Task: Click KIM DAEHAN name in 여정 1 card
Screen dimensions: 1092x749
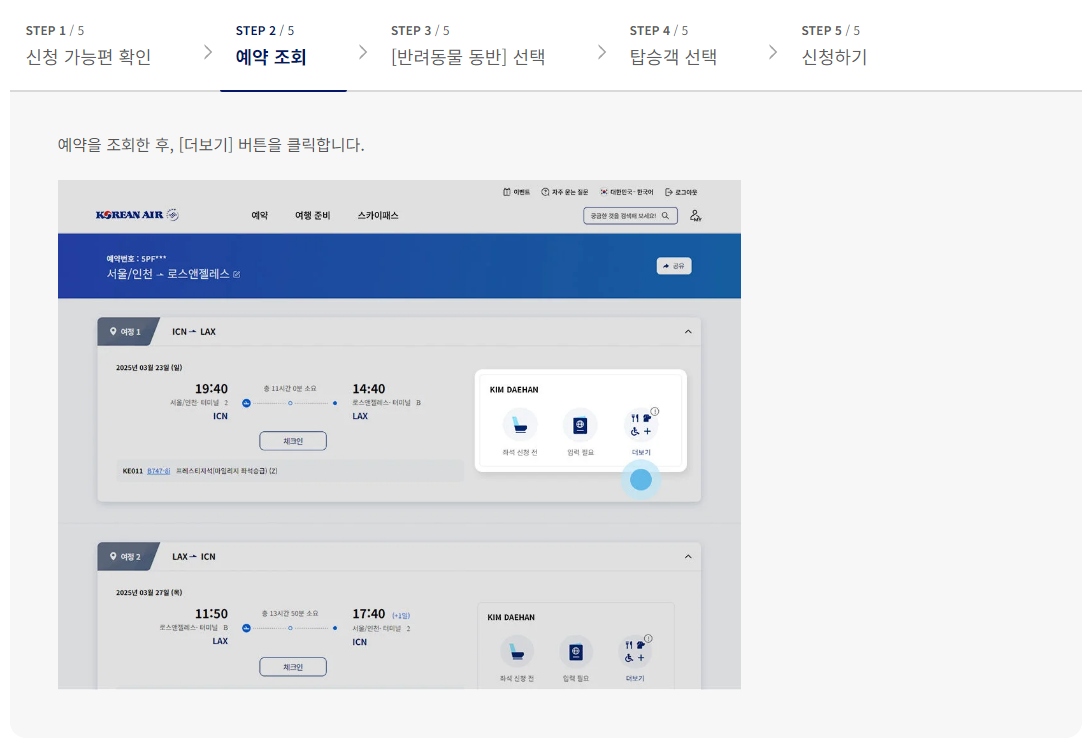Action: (x=514, y=389)
